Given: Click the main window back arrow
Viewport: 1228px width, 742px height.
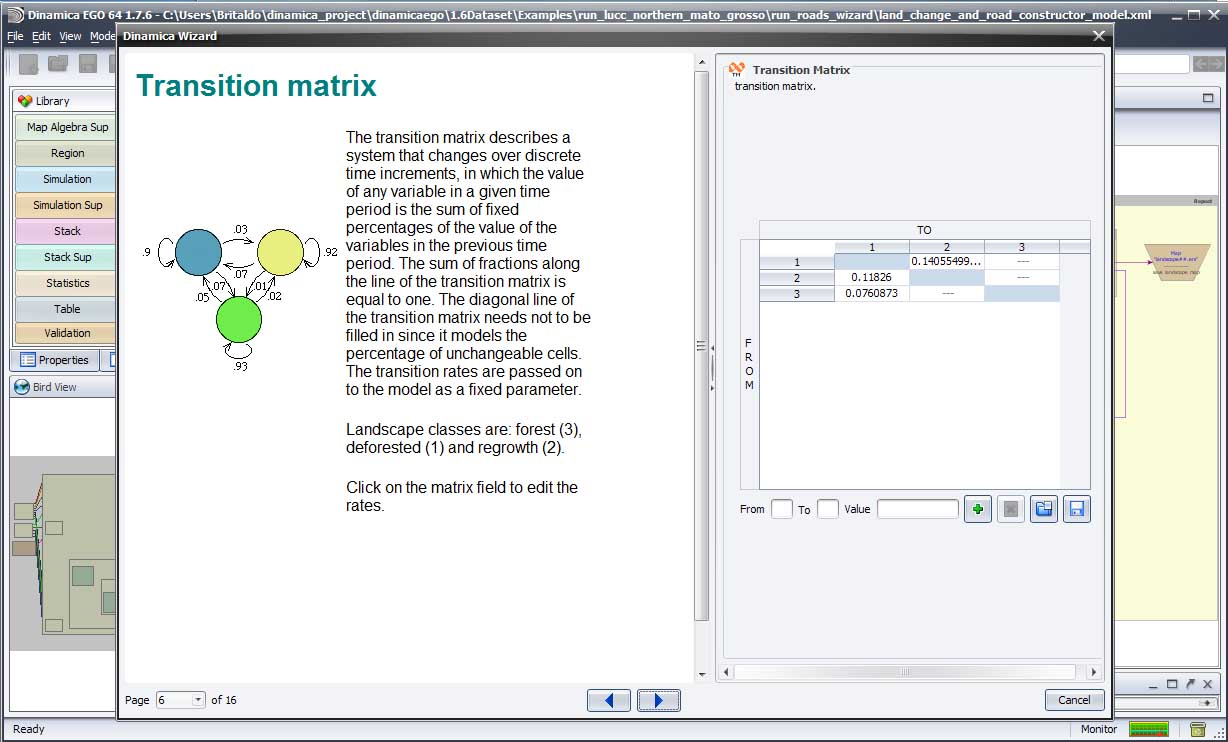Looking at the screenshot, I should coord(1199,64).
